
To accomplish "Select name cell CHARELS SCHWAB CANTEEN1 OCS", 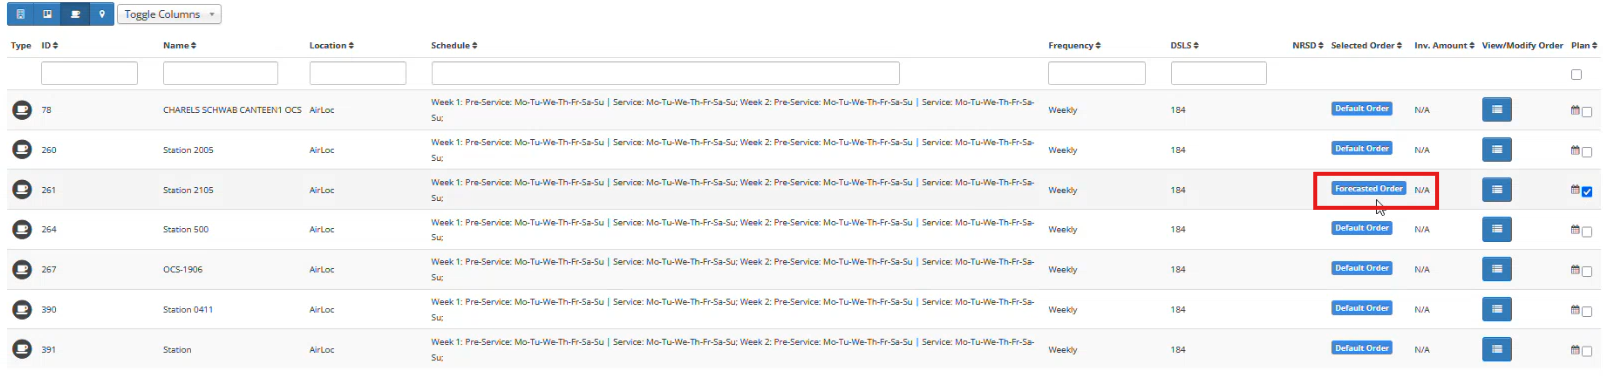I will [232, 110].
